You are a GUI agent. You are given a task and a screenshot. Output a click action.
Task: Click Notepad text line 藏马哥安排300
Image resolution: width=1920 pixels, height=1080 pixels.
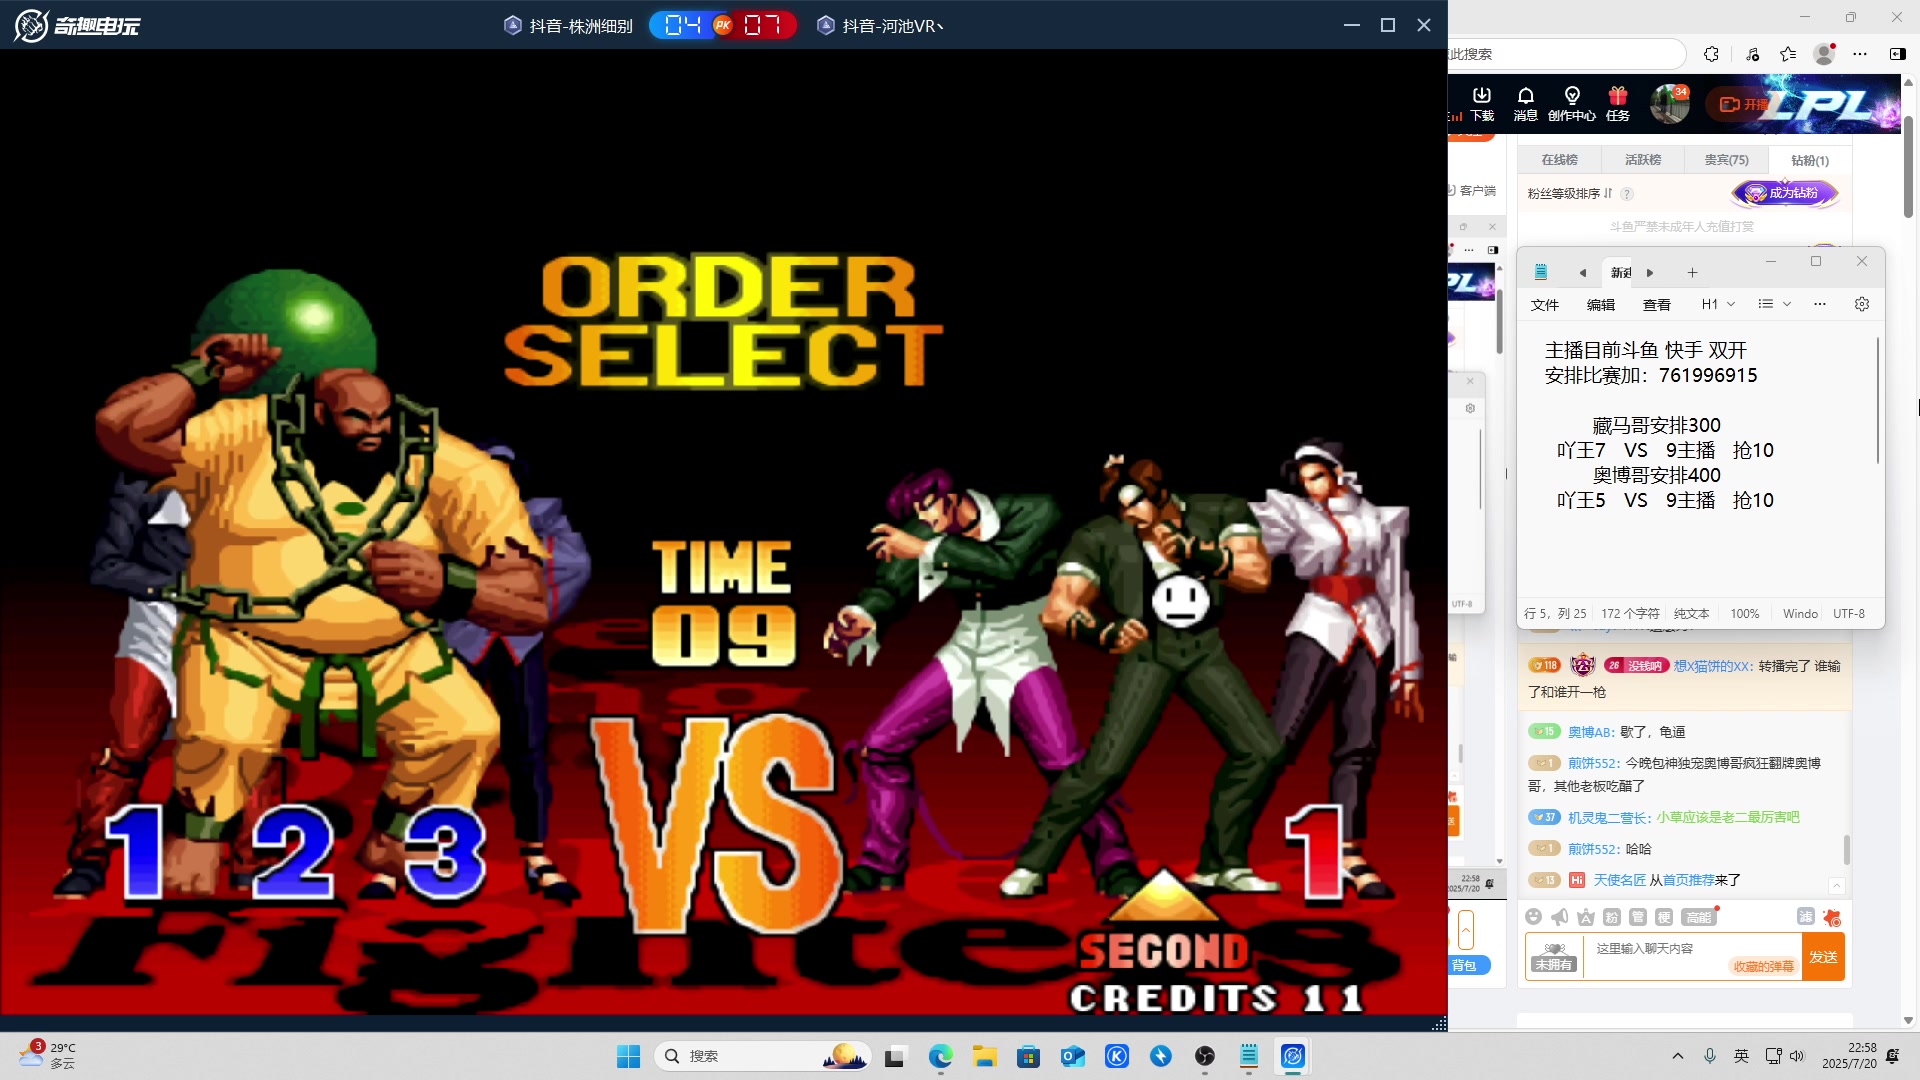point(1656,425)
